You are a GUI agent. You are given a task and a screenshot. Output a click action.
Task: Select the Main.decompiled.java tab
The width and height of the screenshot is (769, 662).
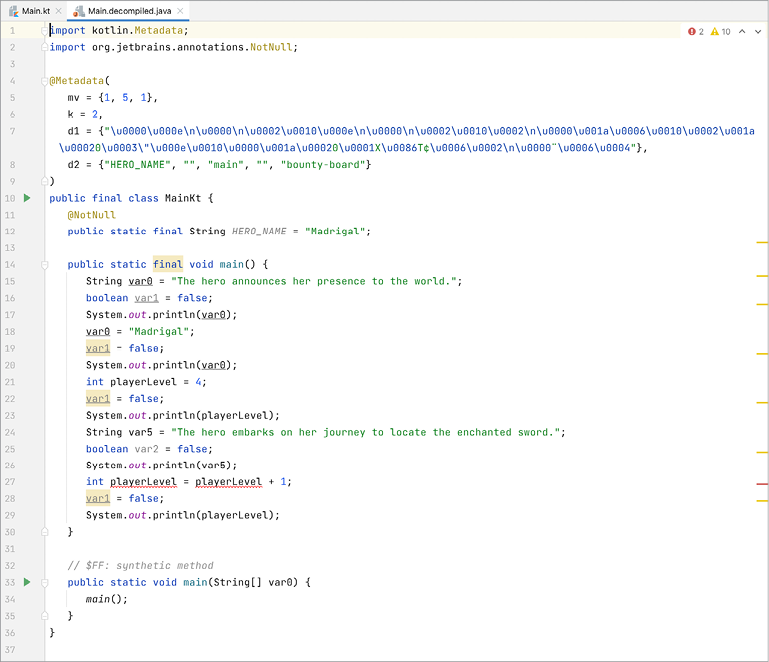coord(125,10)
